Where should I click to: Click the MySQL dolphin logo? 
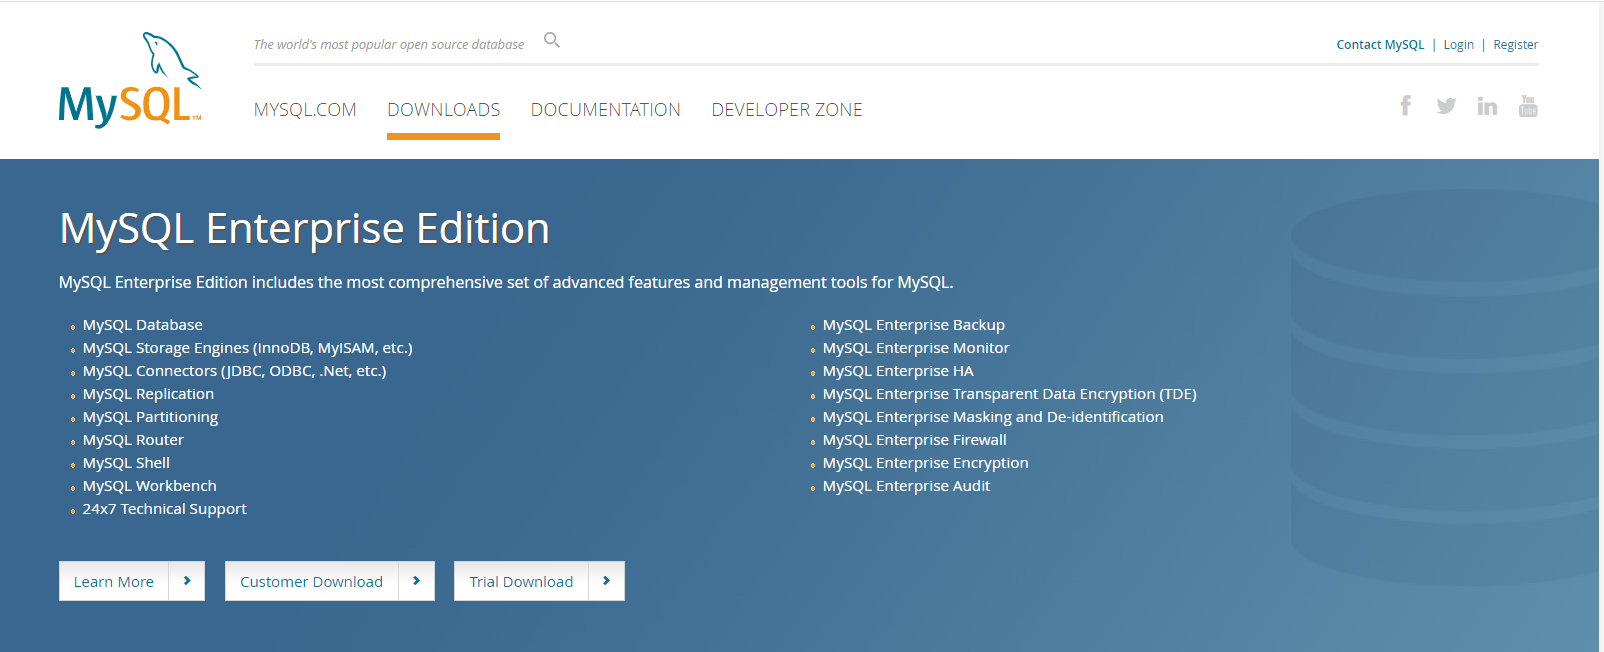click(x=130, y=79)
